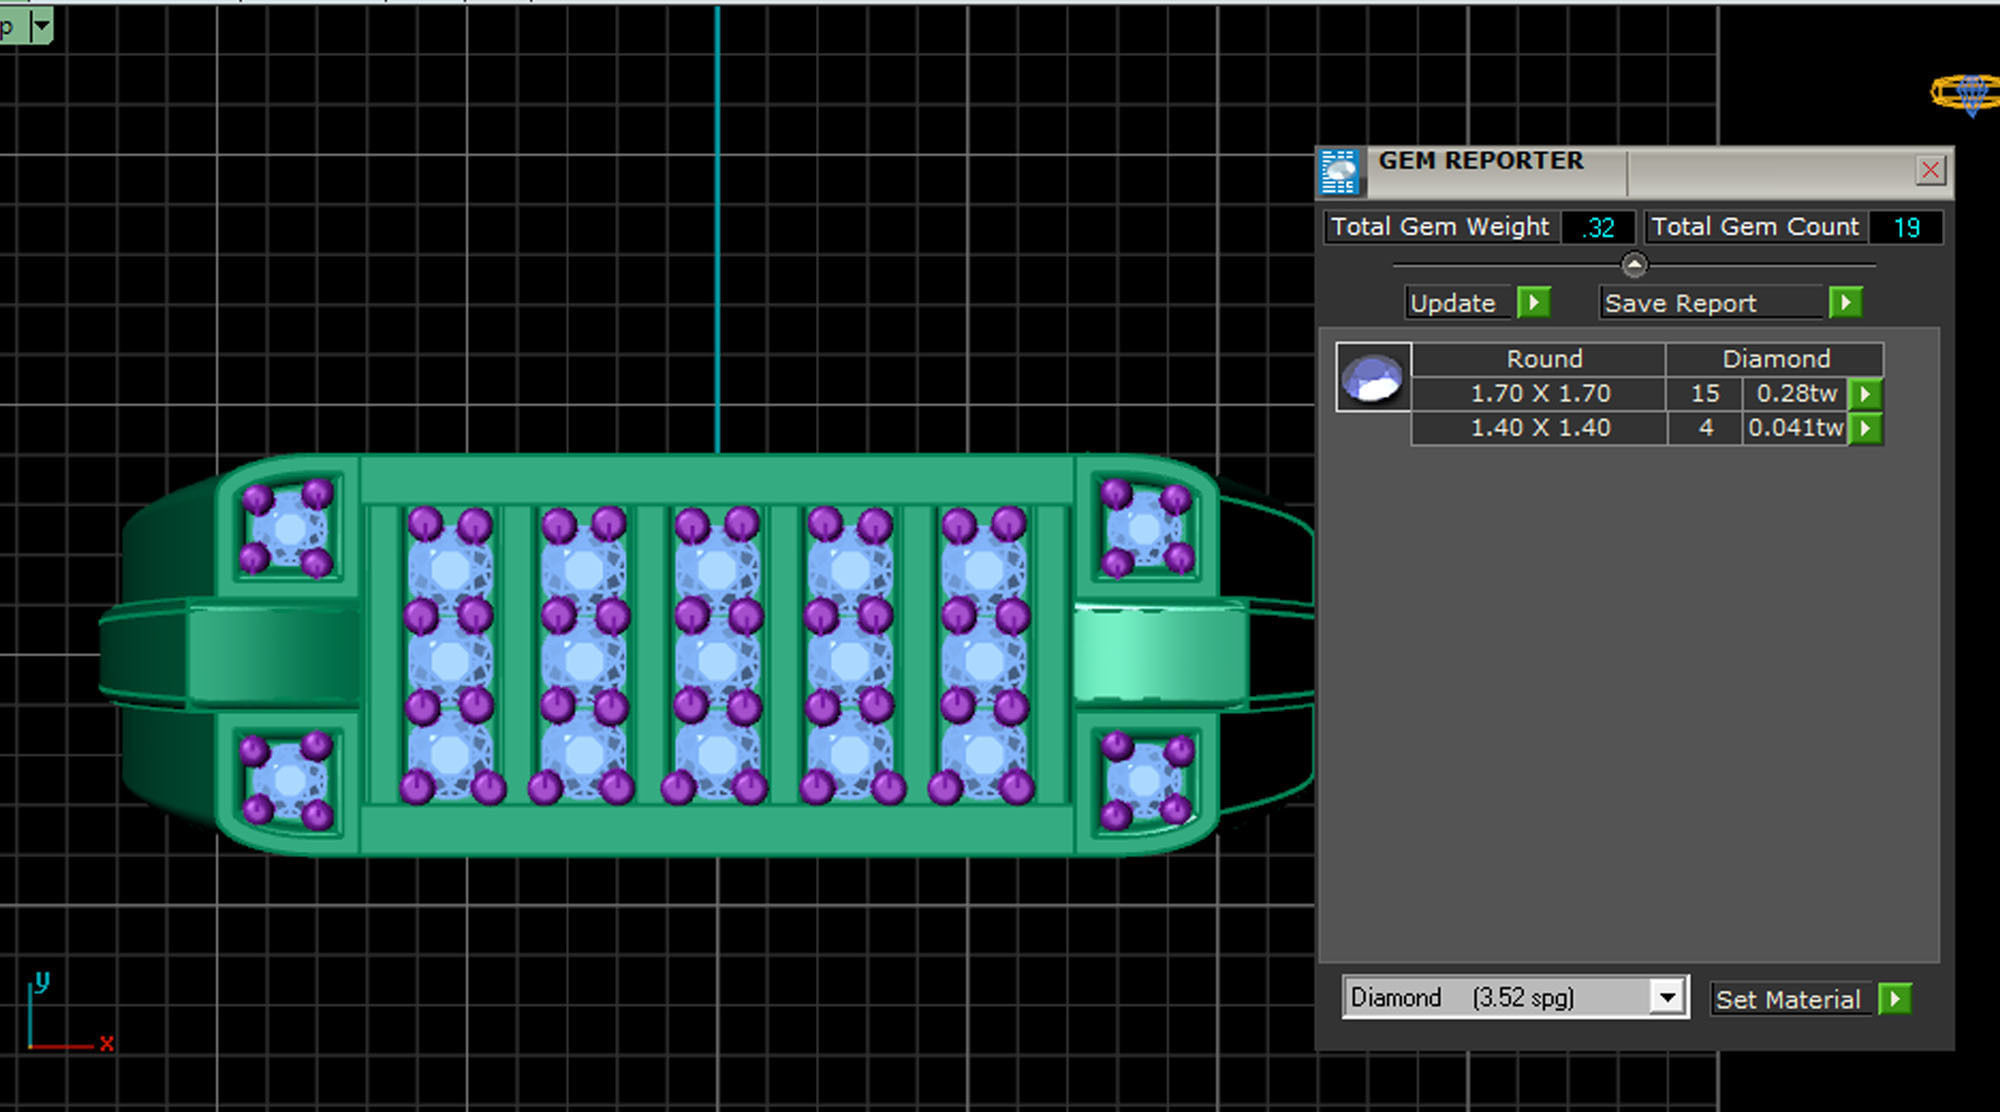Click the Total Gem Count value field
2000x1112 pixels.
(1905, 228)
